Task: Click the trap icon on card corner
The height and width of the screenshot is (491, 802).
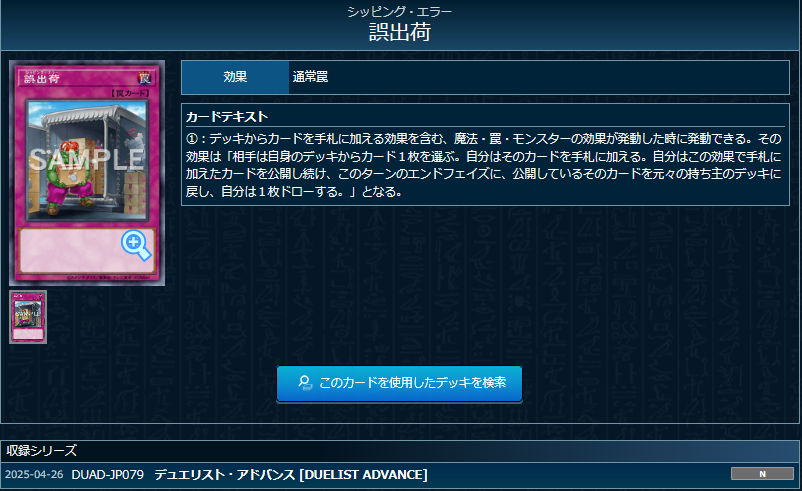Action: point(145,78)
